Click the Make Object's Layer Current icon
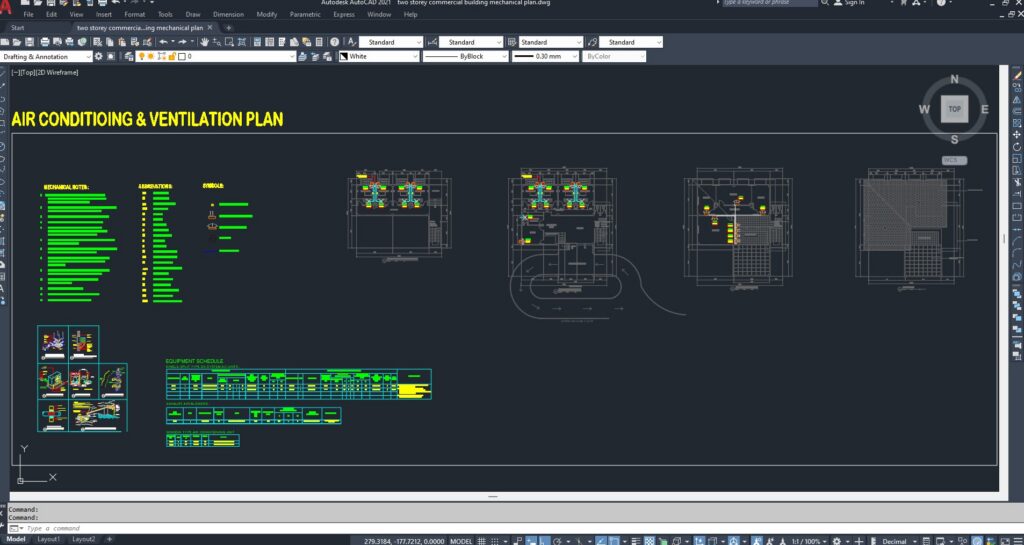This screenshot has width=1024, height=545. (303, 56)
